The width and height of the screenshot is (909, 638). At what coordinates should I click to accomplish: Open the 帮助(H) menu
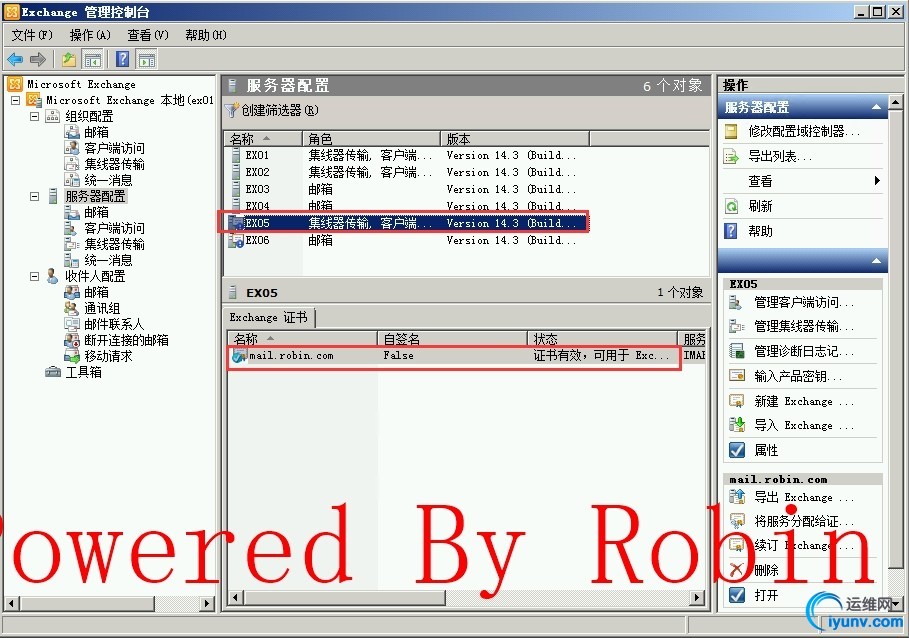coord(206,35)
